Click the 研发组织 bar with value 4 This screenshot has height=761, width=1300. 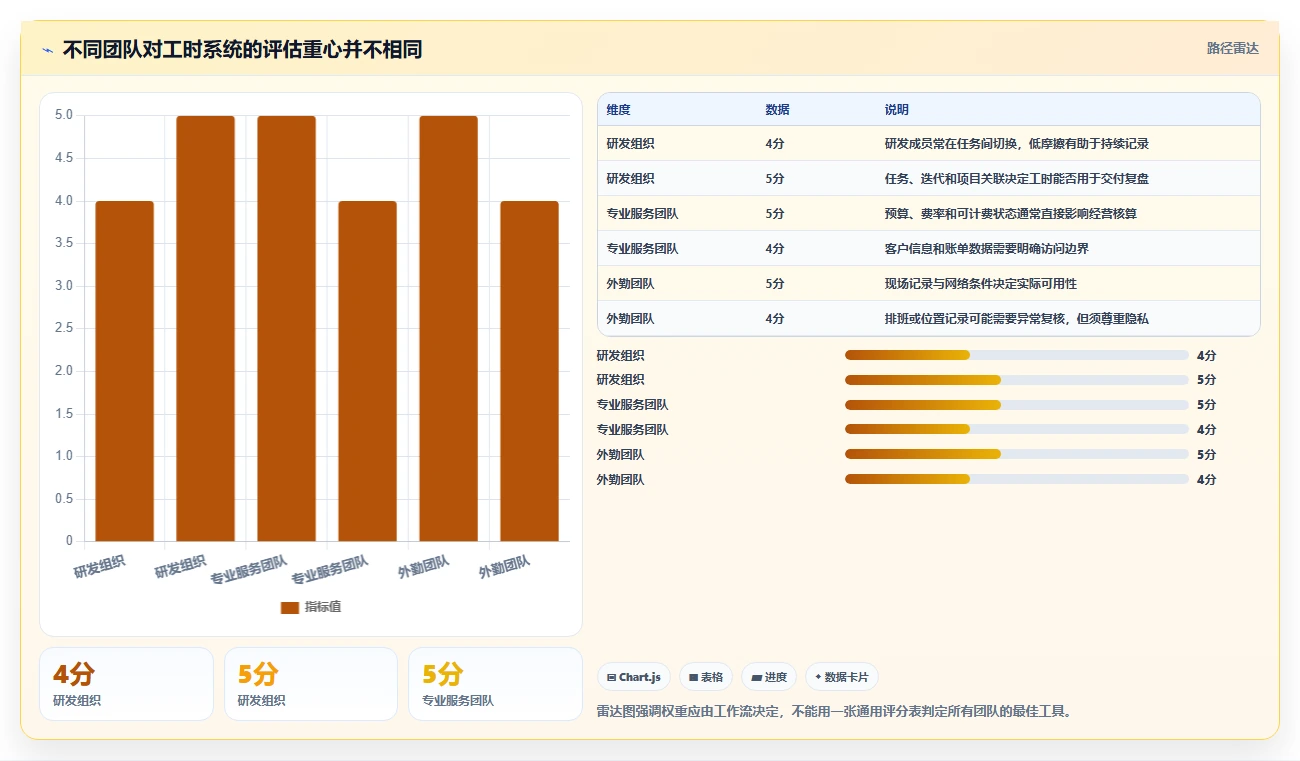[125, 371]
